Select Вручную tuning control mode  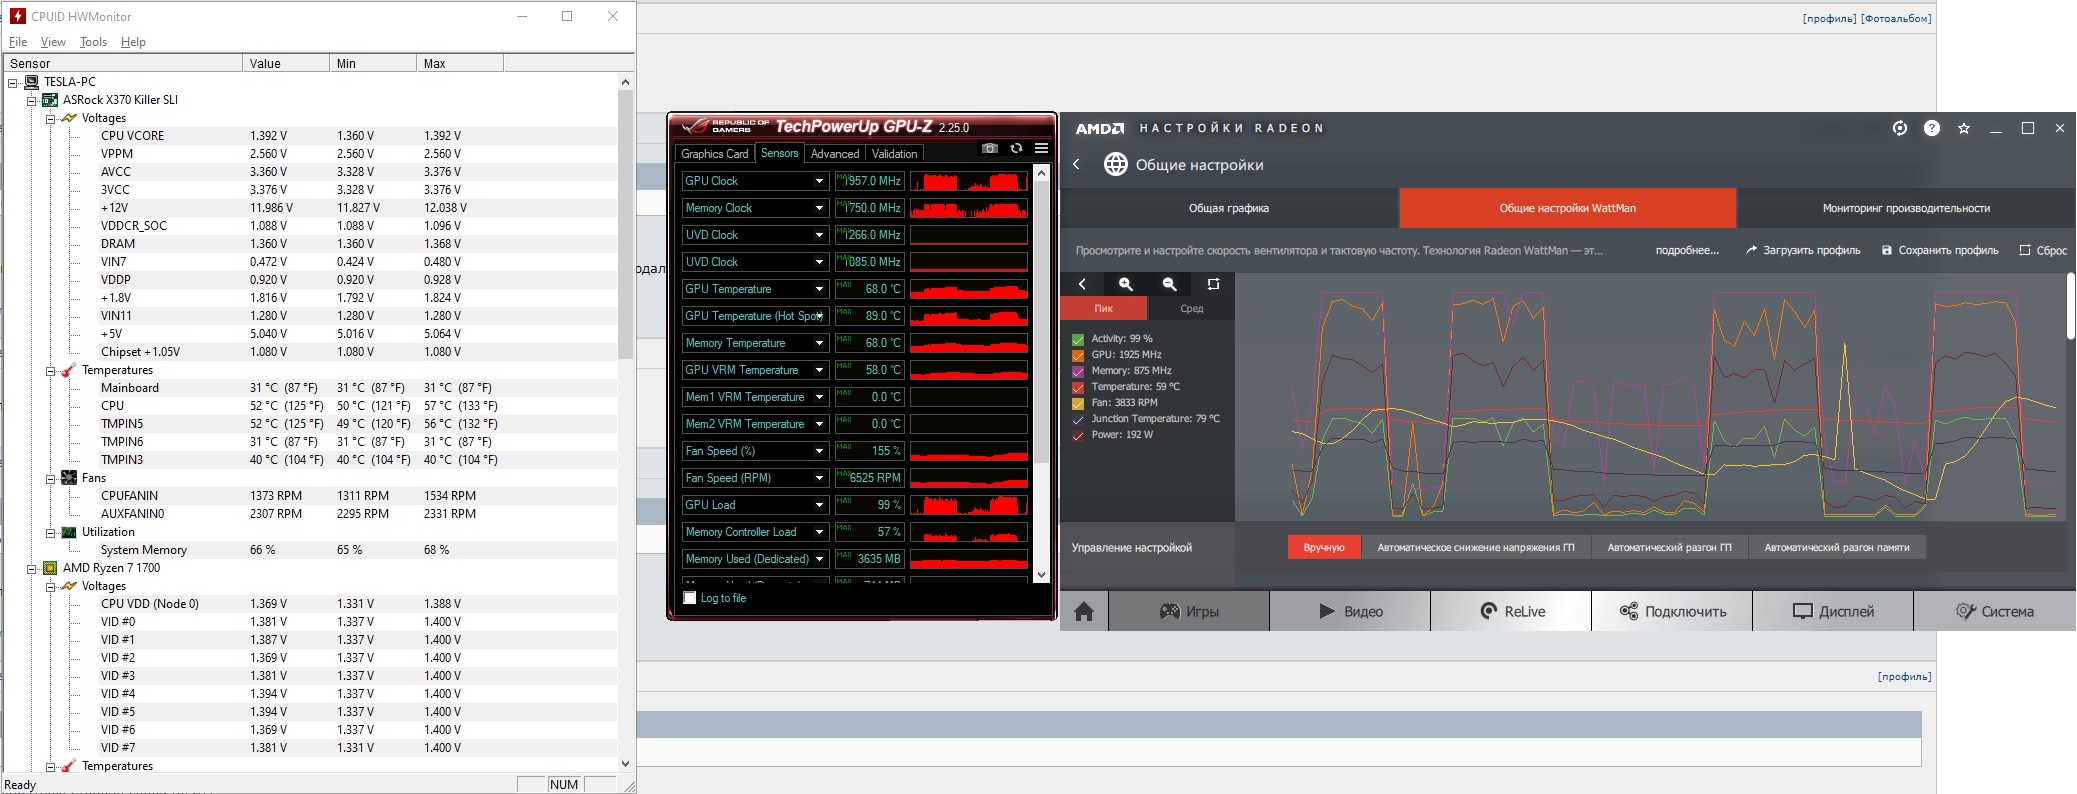pos(1324,547)
